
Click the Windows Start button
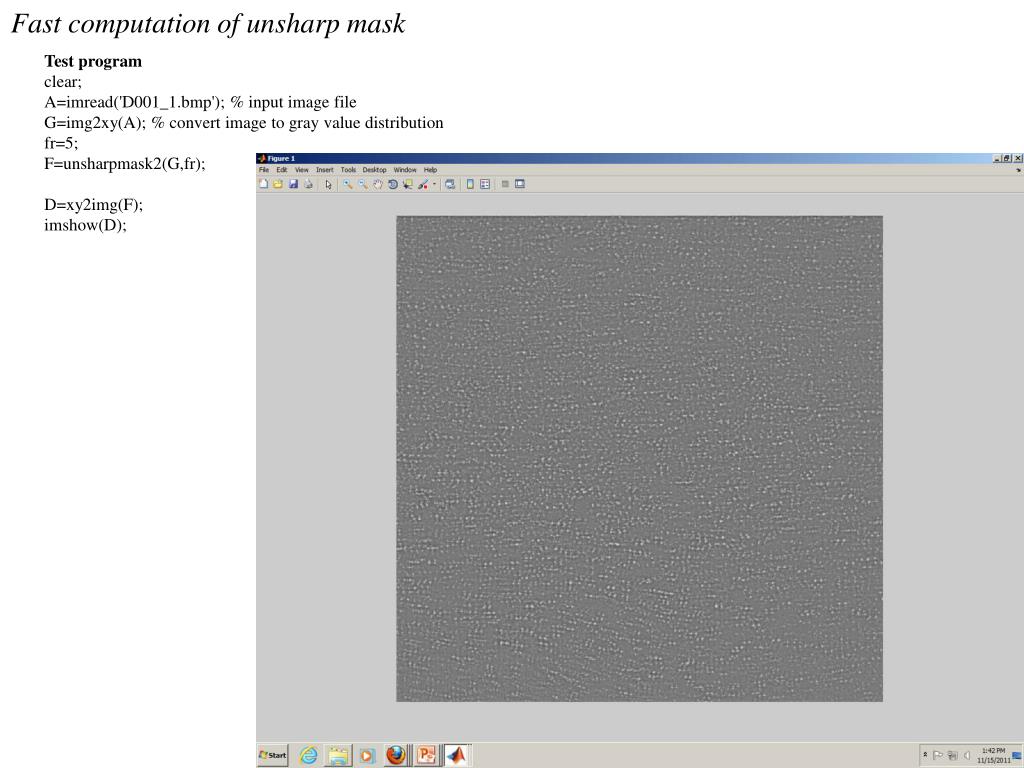tap(273, 755)
